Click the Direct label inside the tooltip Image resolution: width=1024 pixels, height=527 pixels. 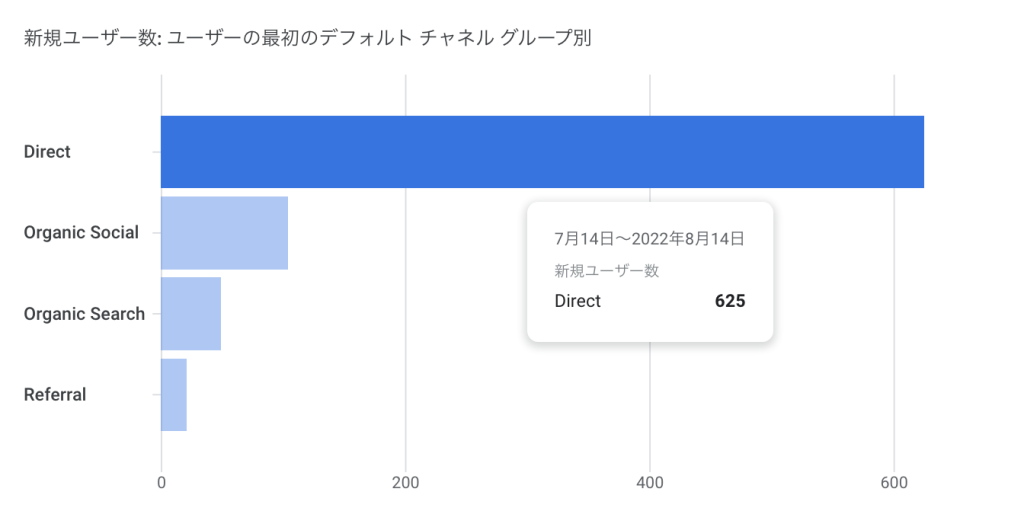577,301
